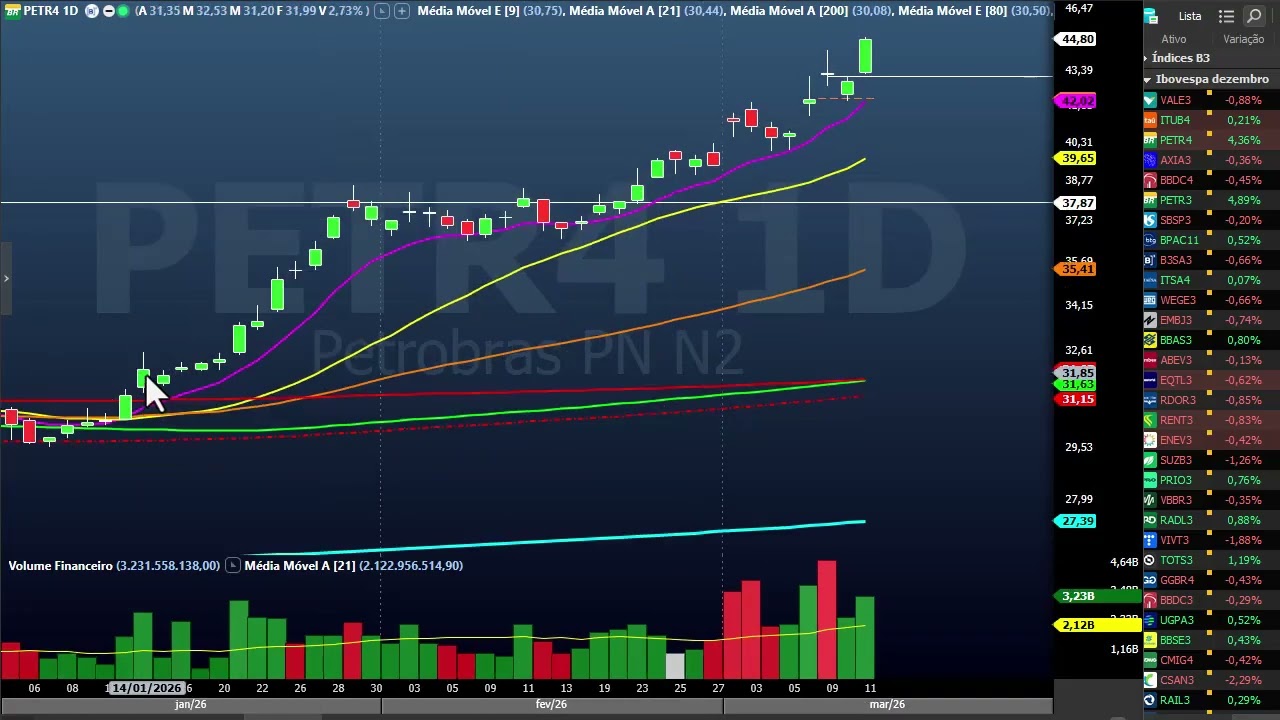Click the orange 35,41 price tag

click(x=1077, y=269)
